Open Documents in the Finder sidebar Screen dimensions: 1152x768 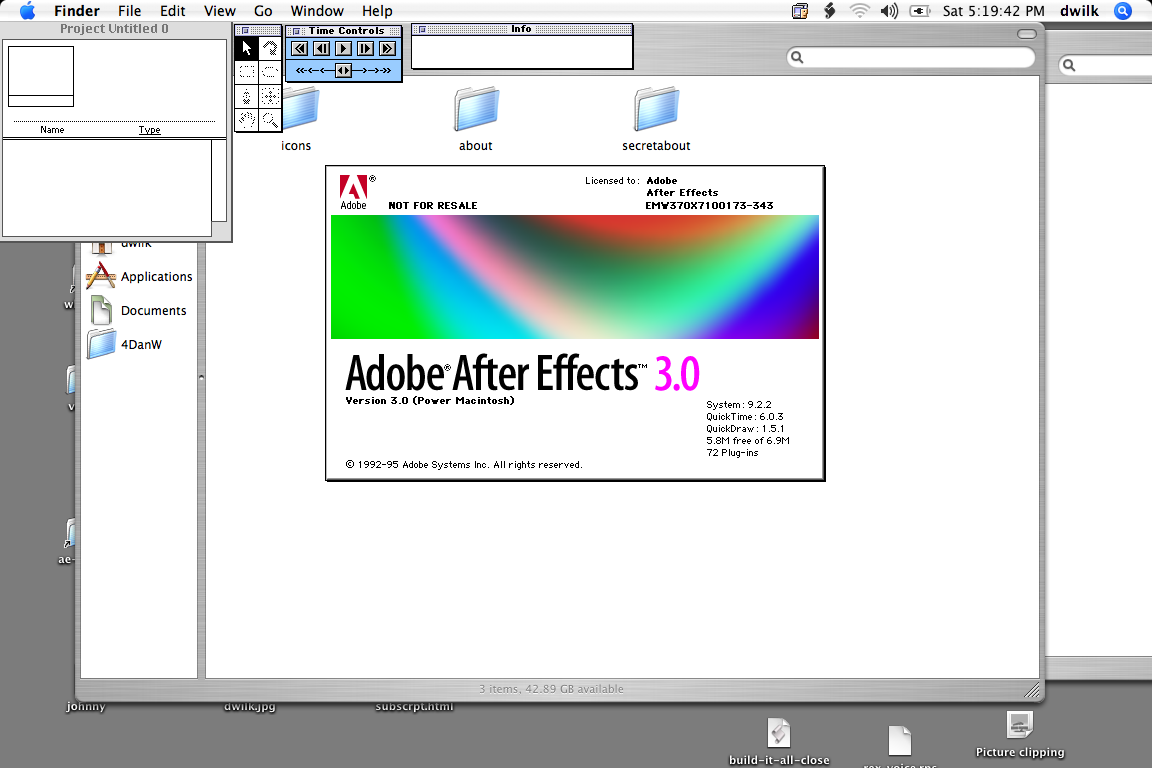pos(139,310)
